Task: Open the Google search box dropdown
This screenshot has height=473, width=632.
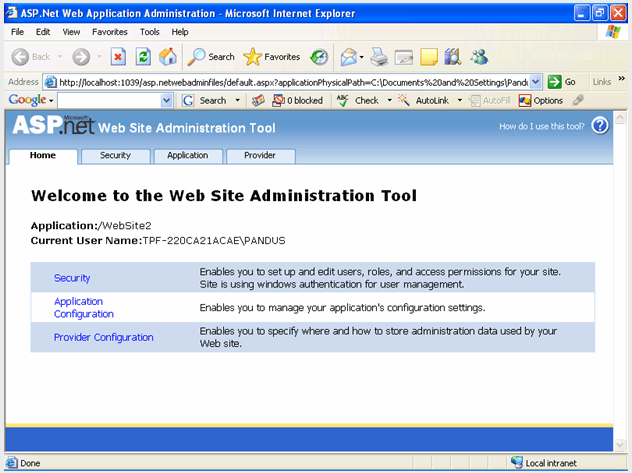Action: tap(166, 100)
